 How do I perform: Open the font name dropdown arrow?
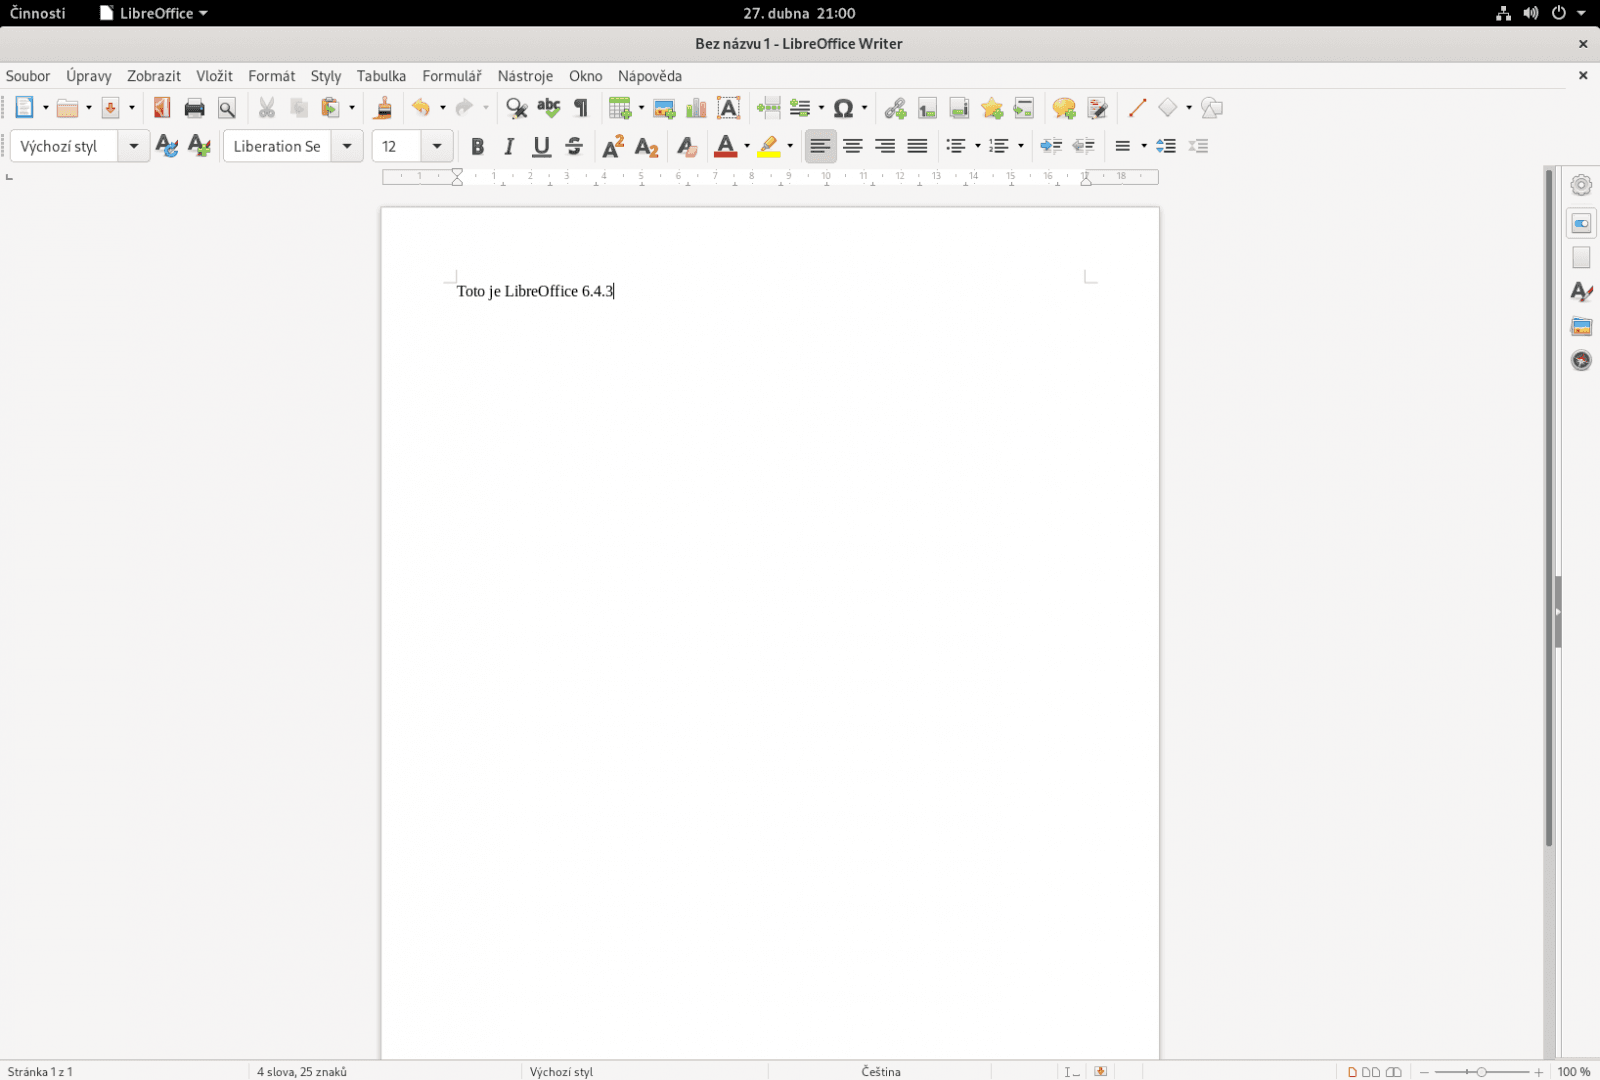(x=347, y=147)
